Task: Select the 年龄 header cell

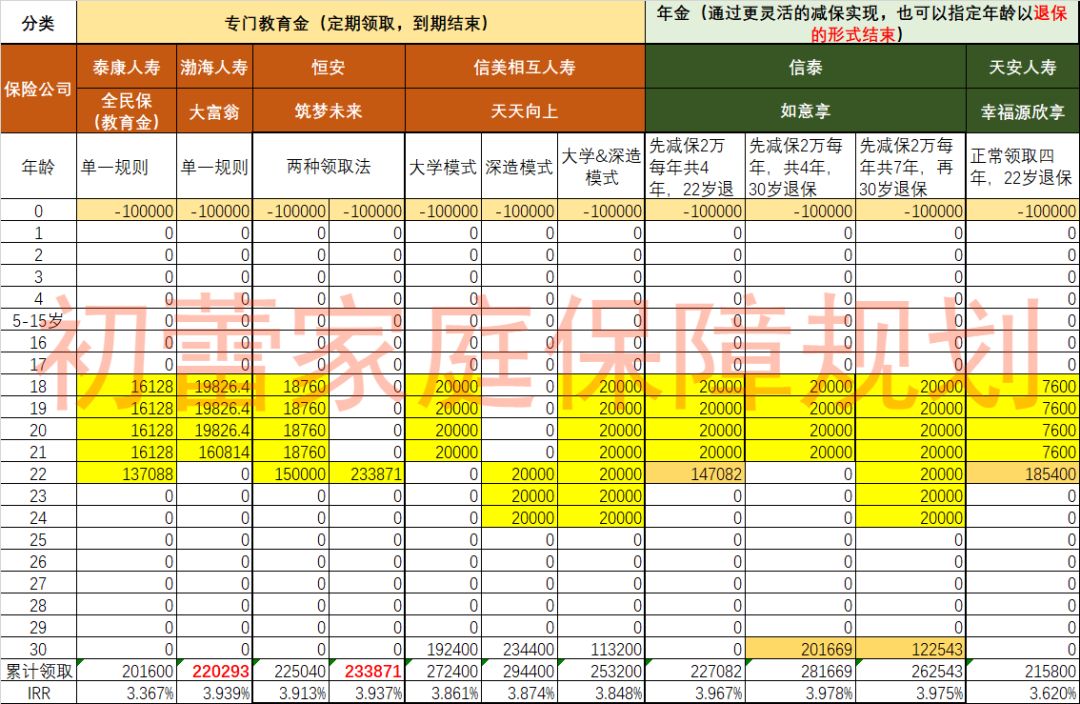Action: click(38, 167)
